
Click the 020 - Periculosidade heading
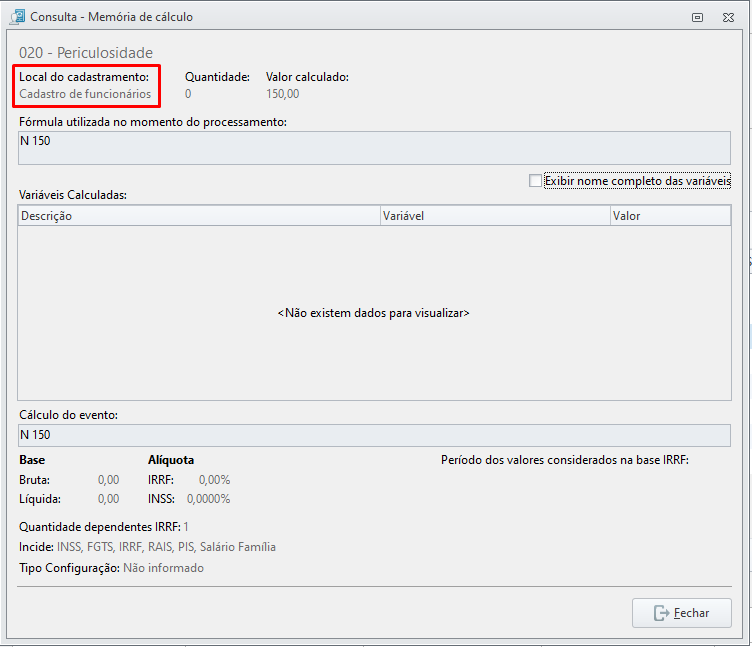click(86, 53)
